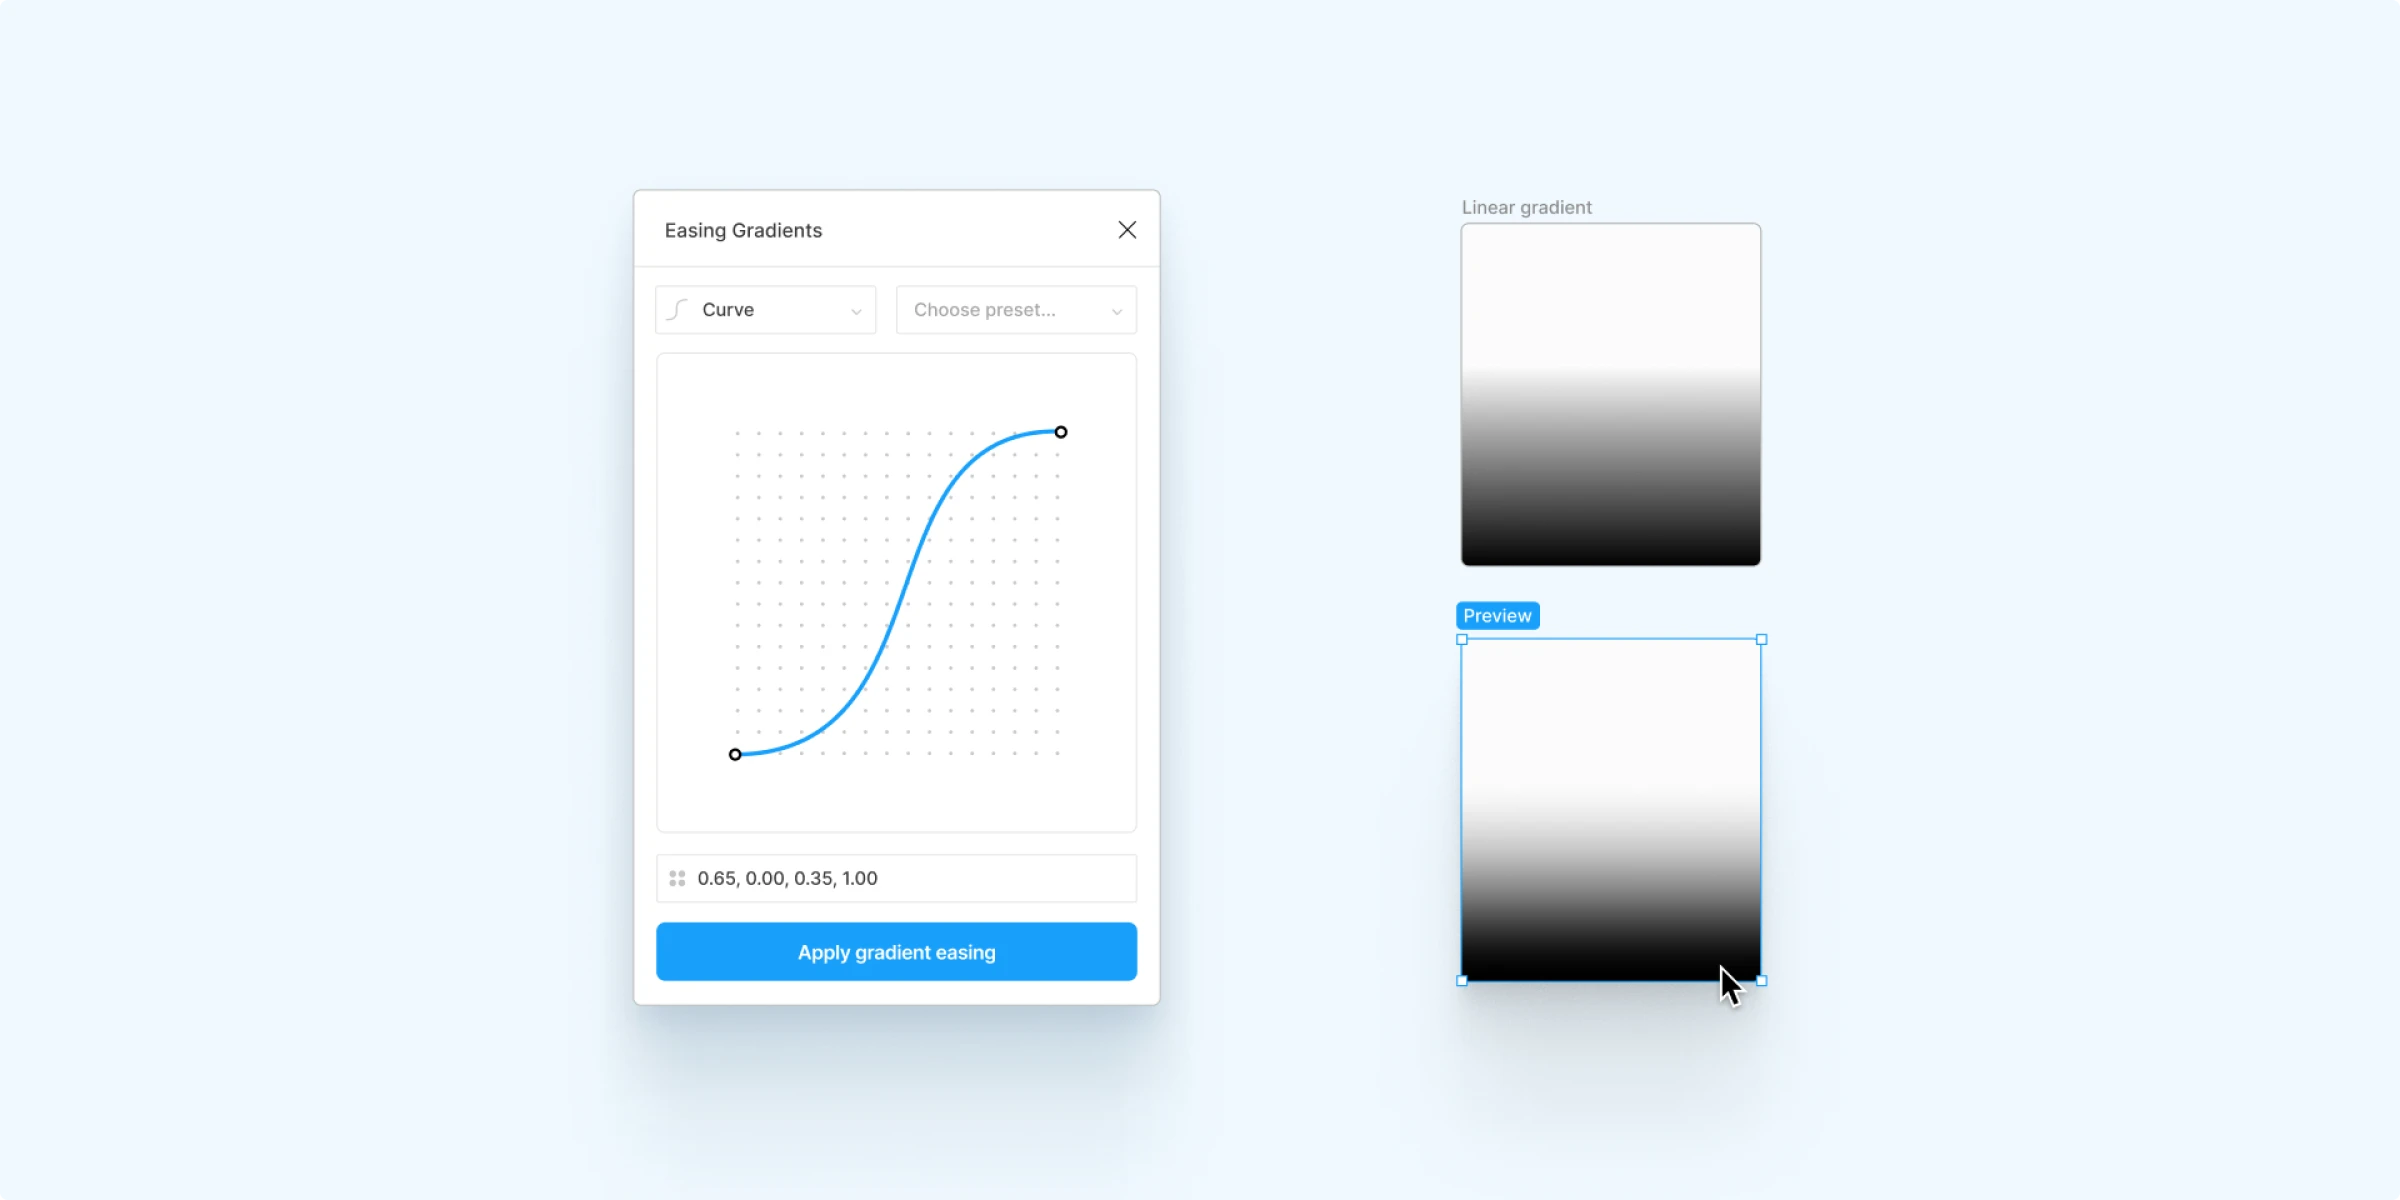Screen dimensions: 2400x1200
Task: Click the linear gradient color swatch preview
Action: click(x=1609, y=393)
